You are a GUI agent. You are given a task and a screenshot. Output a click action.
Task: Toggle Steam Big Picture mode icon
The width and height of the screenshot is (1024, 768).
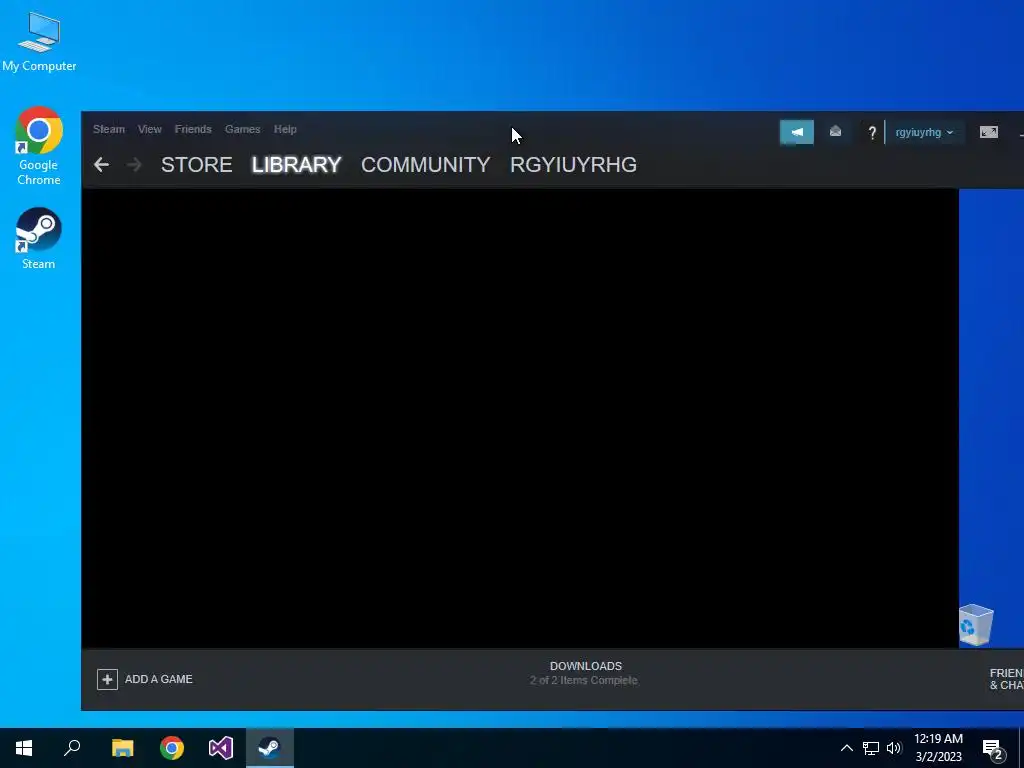click(x=989, y=132)
